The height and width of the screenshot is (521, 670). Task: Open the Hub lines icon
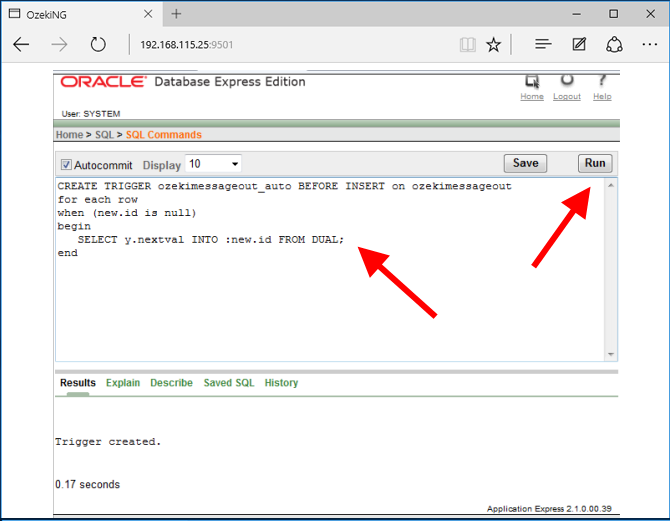[x=543, y=44]
